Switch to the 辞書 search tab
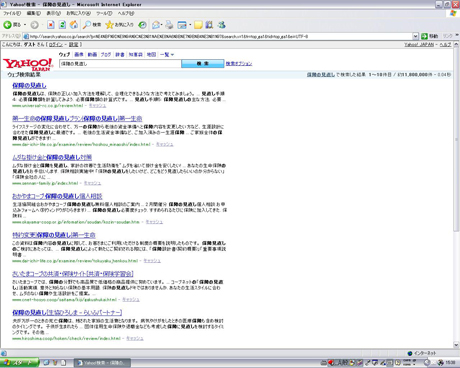The image size is (460, 368). click(120, 54)
